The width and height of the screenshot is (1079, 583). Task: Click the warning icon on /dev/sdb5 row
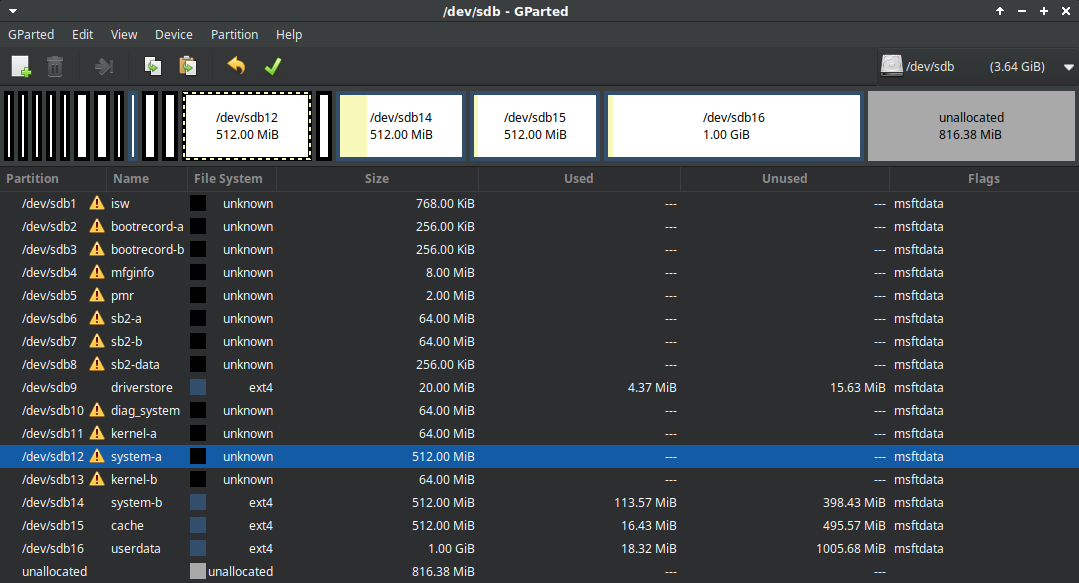coord(97,295)
